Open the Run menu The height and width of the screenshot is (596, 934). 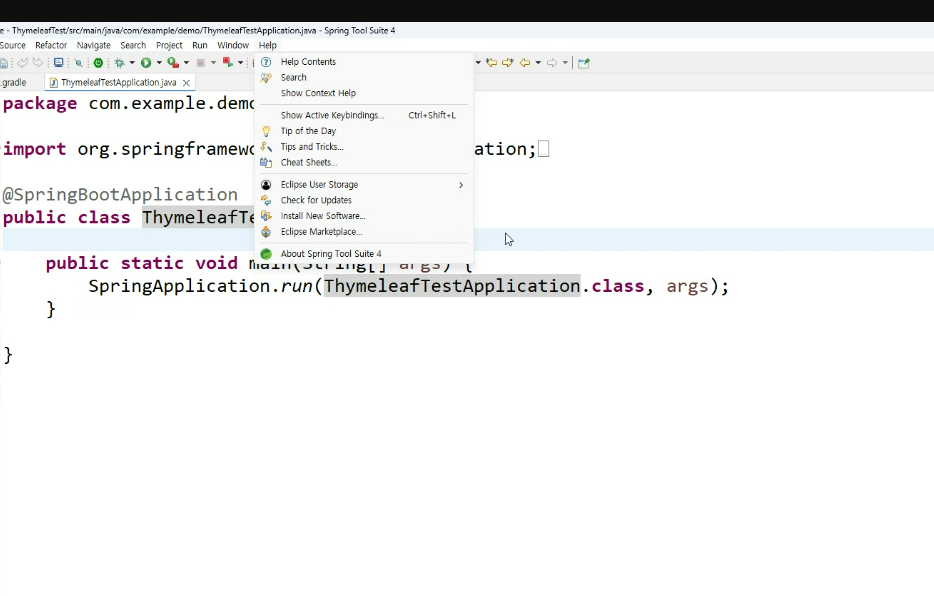[x=200, y=45]
